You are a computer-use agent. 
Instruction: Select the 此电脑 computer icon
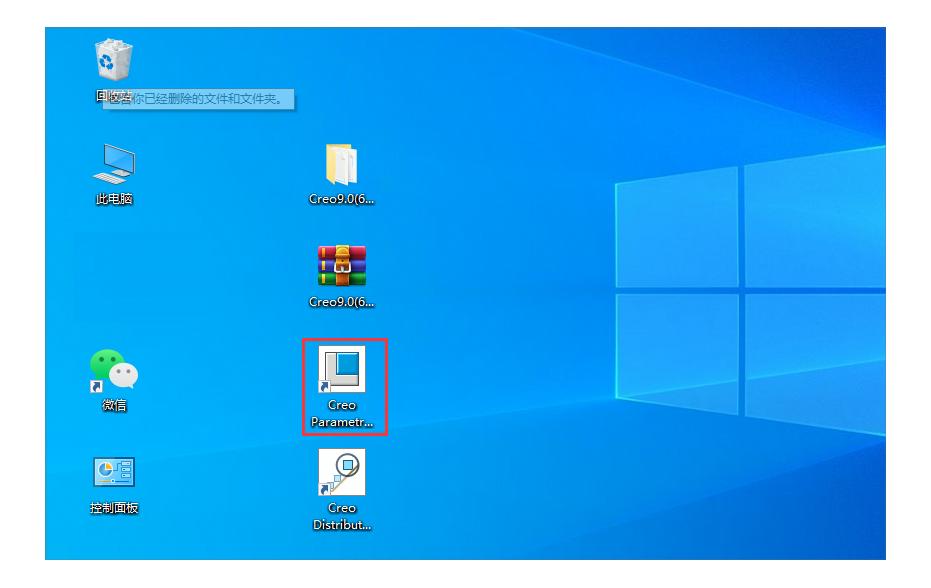[x=114, y=165]
